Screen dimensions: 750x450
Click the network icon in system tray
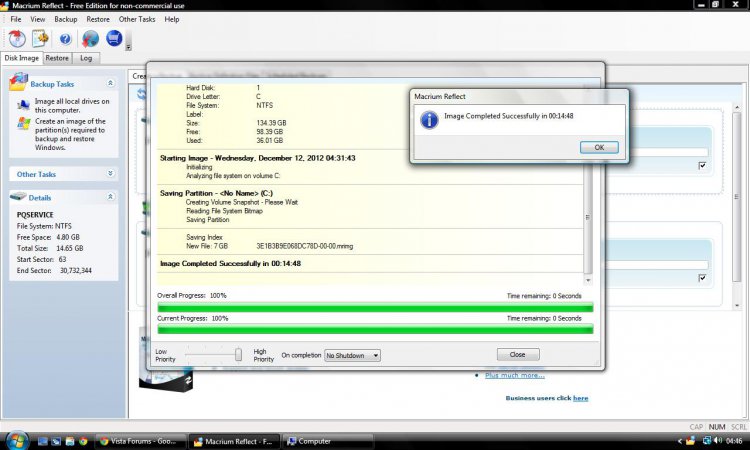pos(706,440)
